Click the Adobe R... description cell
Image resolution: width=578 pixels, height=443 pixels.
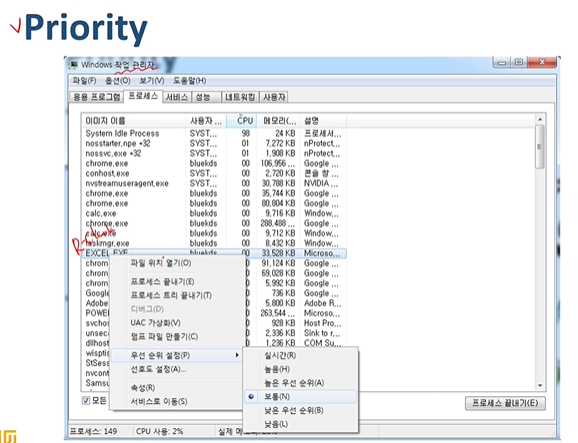[323, 303]
